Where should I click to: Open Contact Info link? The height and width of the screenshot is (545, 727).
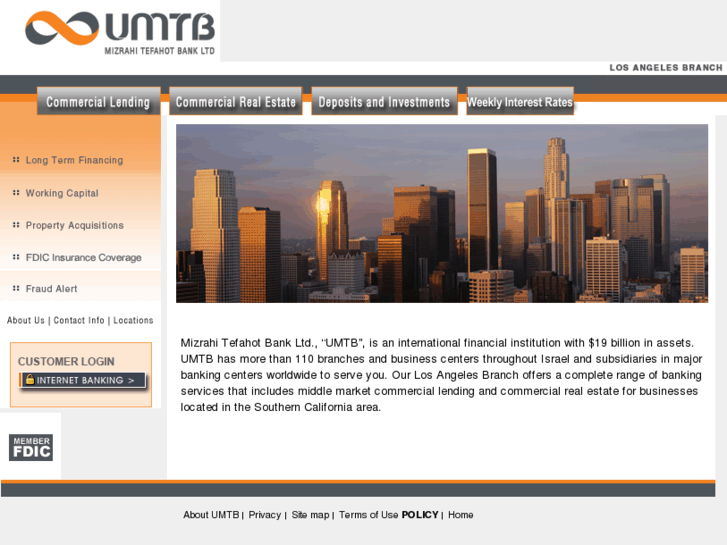(x=79, y=320)
